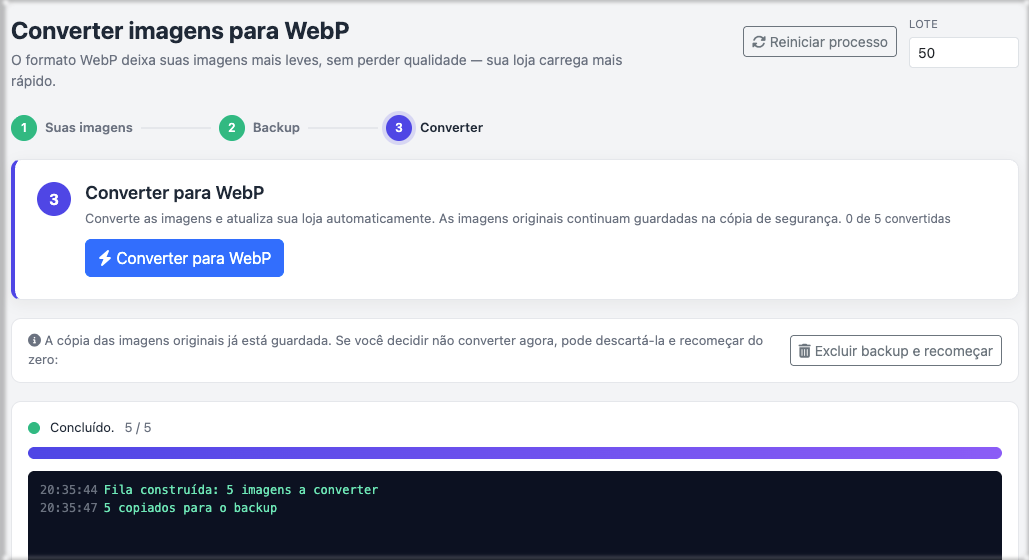The width and height of the screenshot is (1029, 560).
Task: Click log line 5 copiados para o backup
Action: pos(190,508)
